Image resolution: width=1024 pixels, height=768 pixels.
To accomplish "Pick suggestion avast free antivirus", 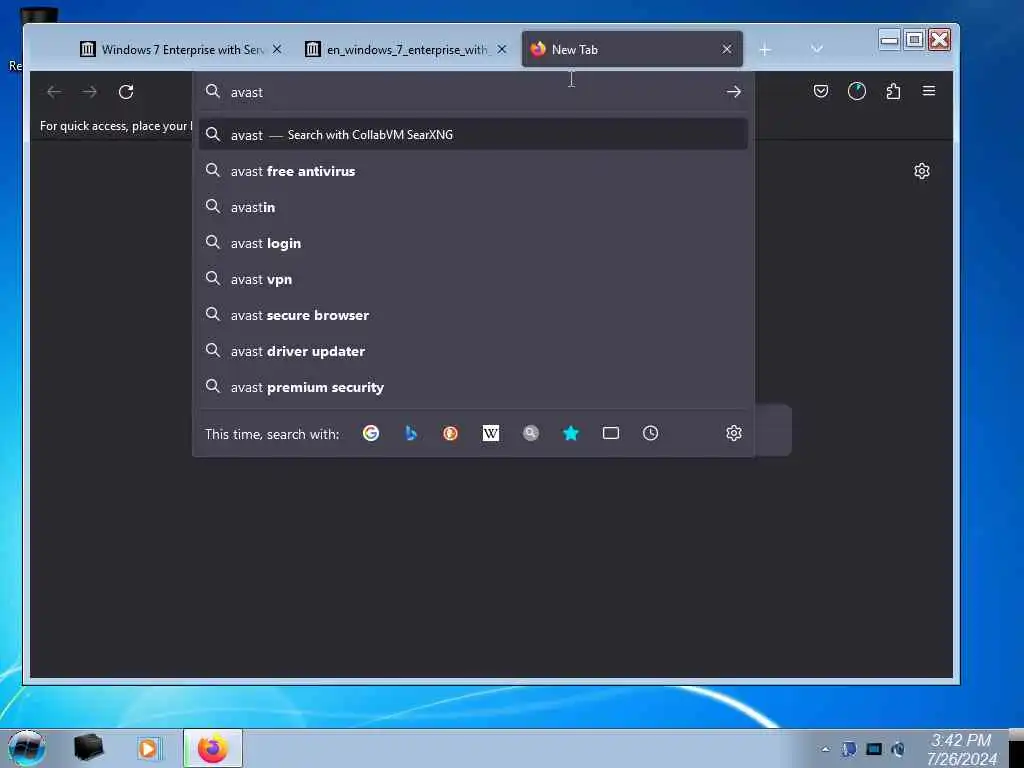I will tap(473, 171).
